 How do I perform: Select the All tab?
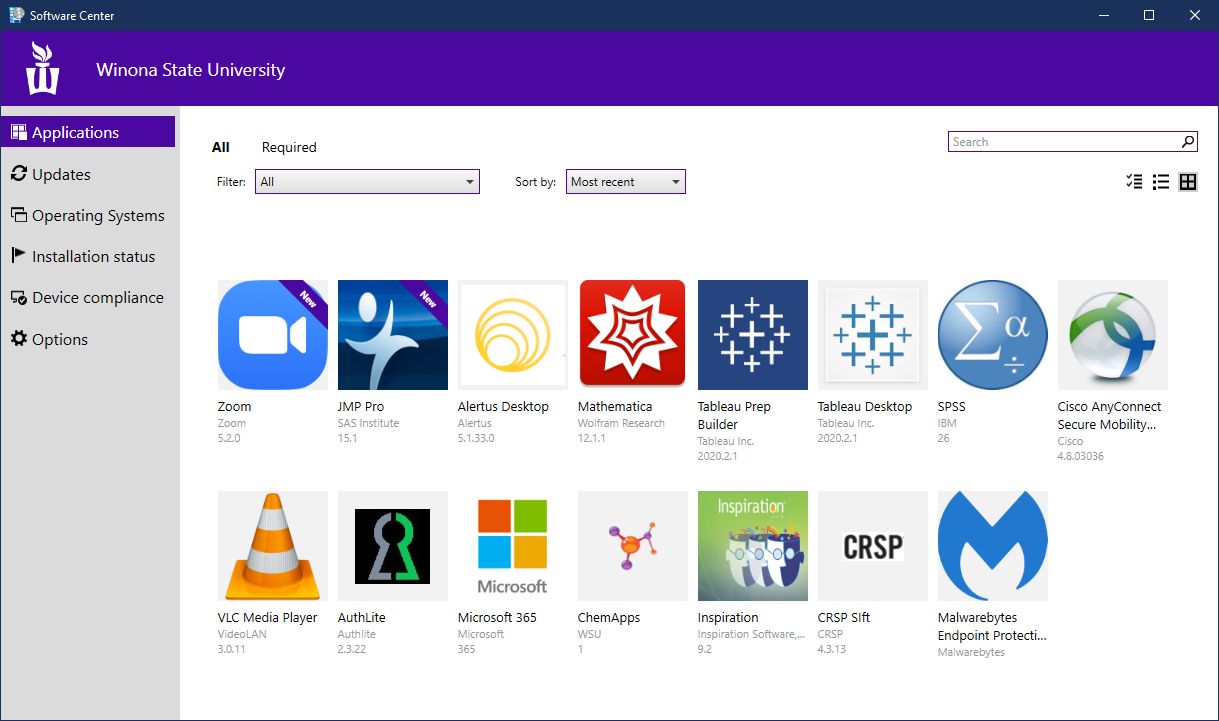pos(221,147)
